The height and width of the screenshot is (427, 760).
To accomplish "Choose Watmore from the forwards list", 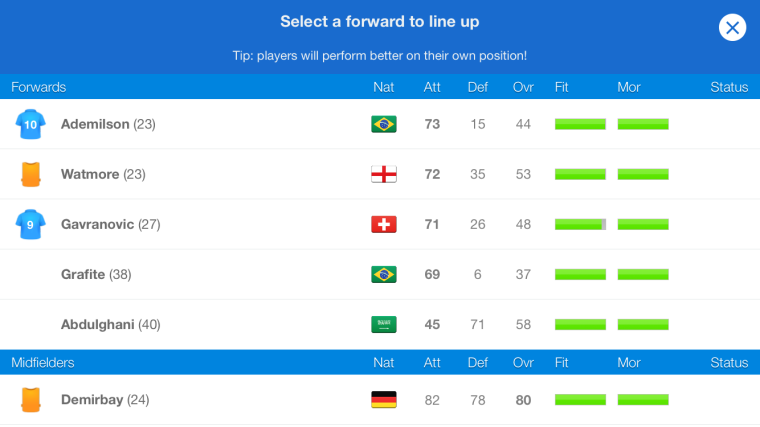I will [380, 174].
